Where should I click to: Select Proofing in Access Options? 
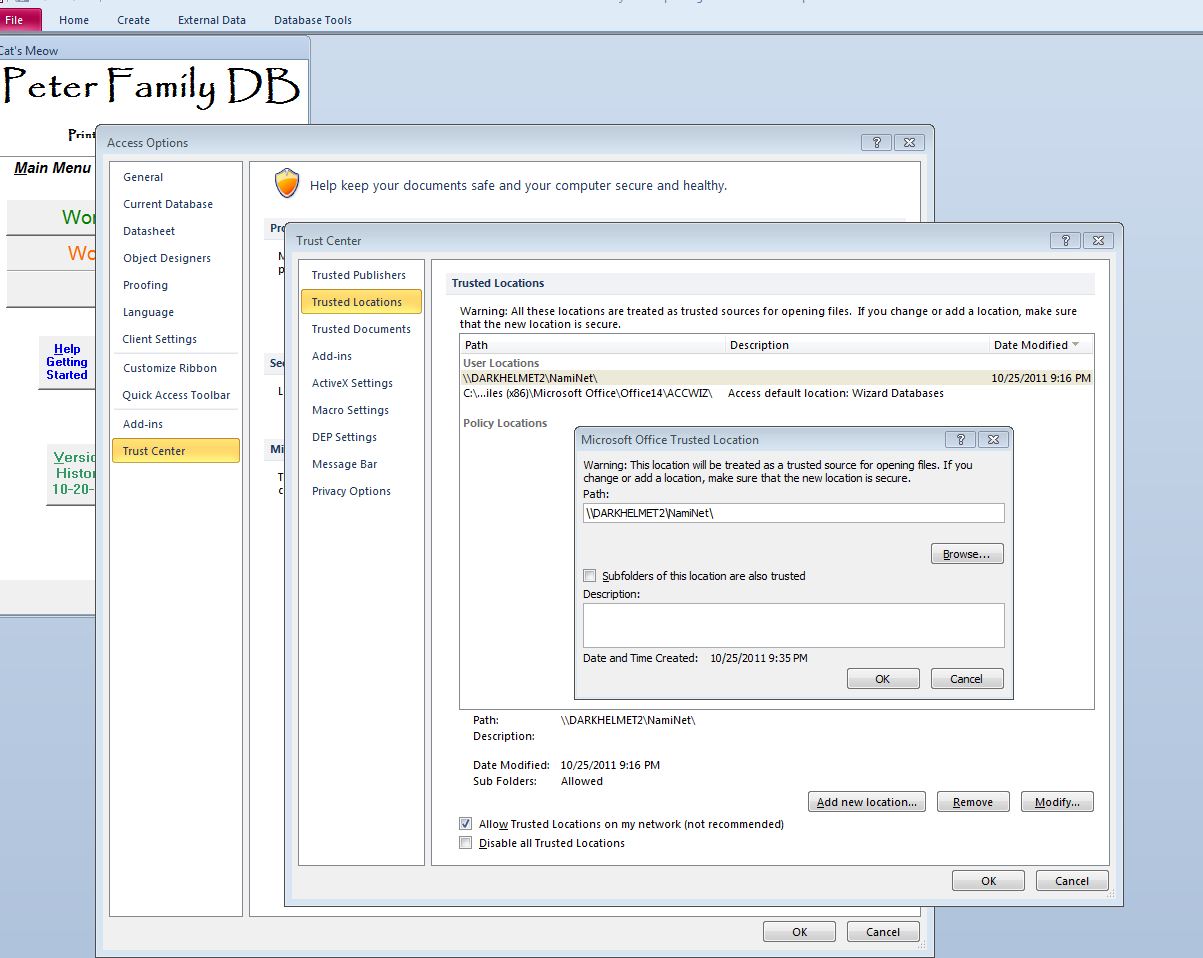click(176, 285)
